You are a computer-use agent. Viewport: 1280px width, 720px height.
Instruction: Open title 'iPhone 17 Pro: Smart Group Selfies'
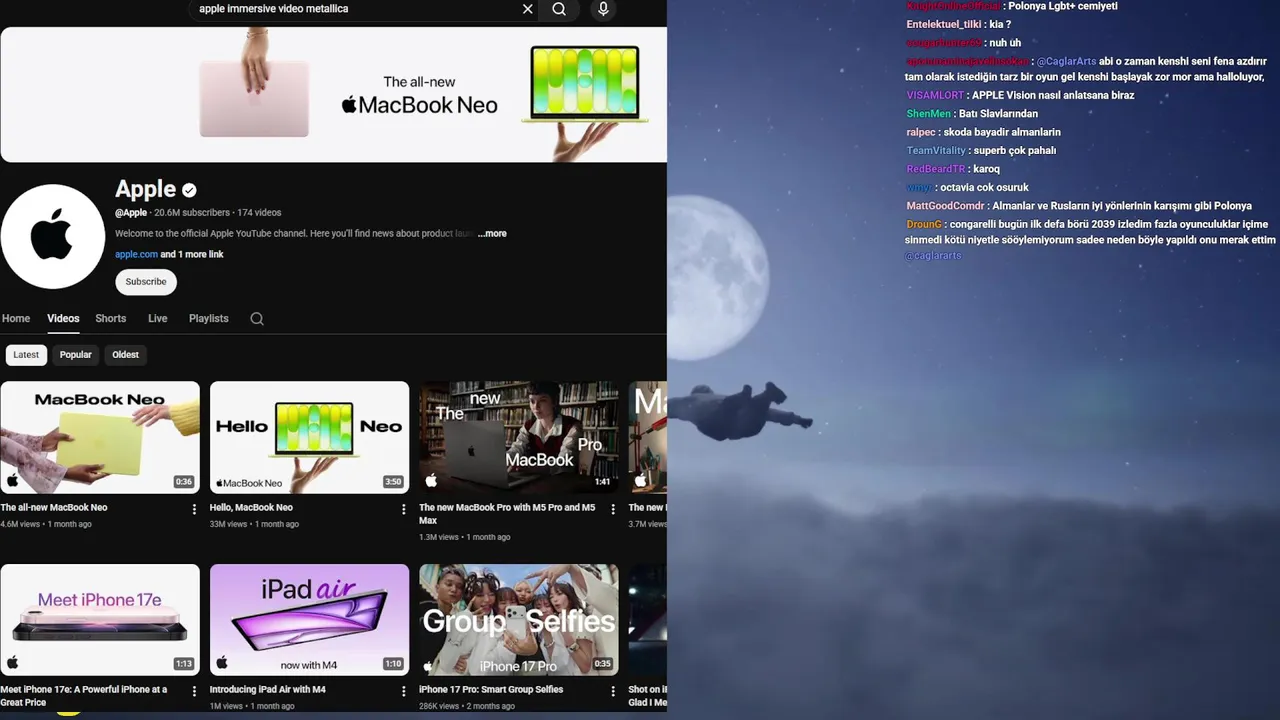(491, 690)
